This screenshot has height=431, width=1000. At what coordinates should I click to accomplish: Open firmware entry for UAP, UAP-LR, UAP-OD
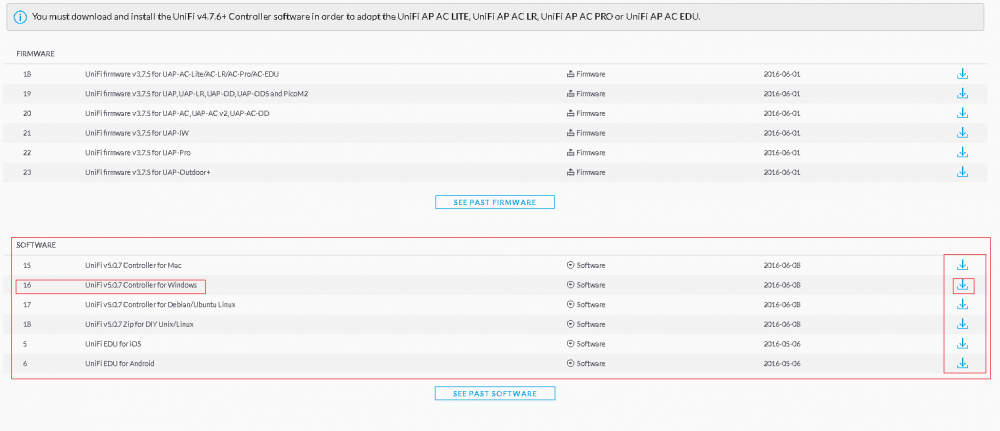coord(197,94)
